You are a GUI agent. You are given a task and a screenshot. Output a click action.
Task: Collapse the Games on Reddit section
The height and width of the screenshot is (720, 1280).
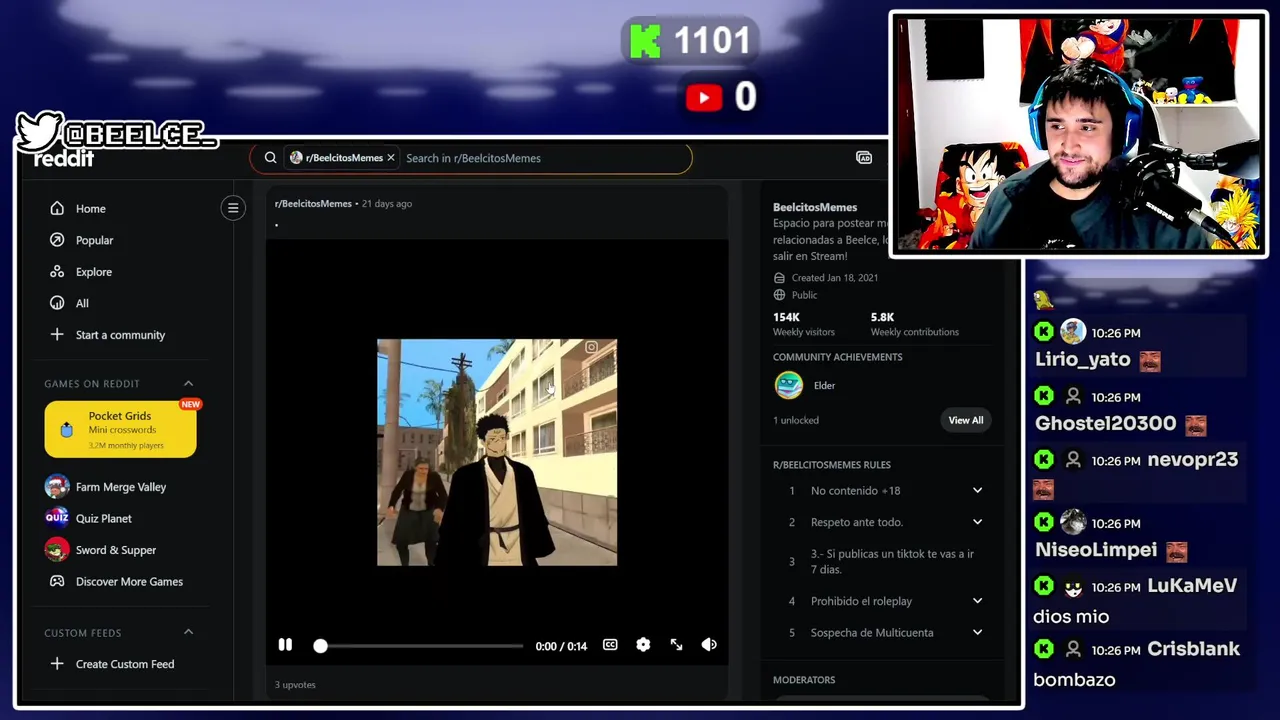click(x=188, y=383)
